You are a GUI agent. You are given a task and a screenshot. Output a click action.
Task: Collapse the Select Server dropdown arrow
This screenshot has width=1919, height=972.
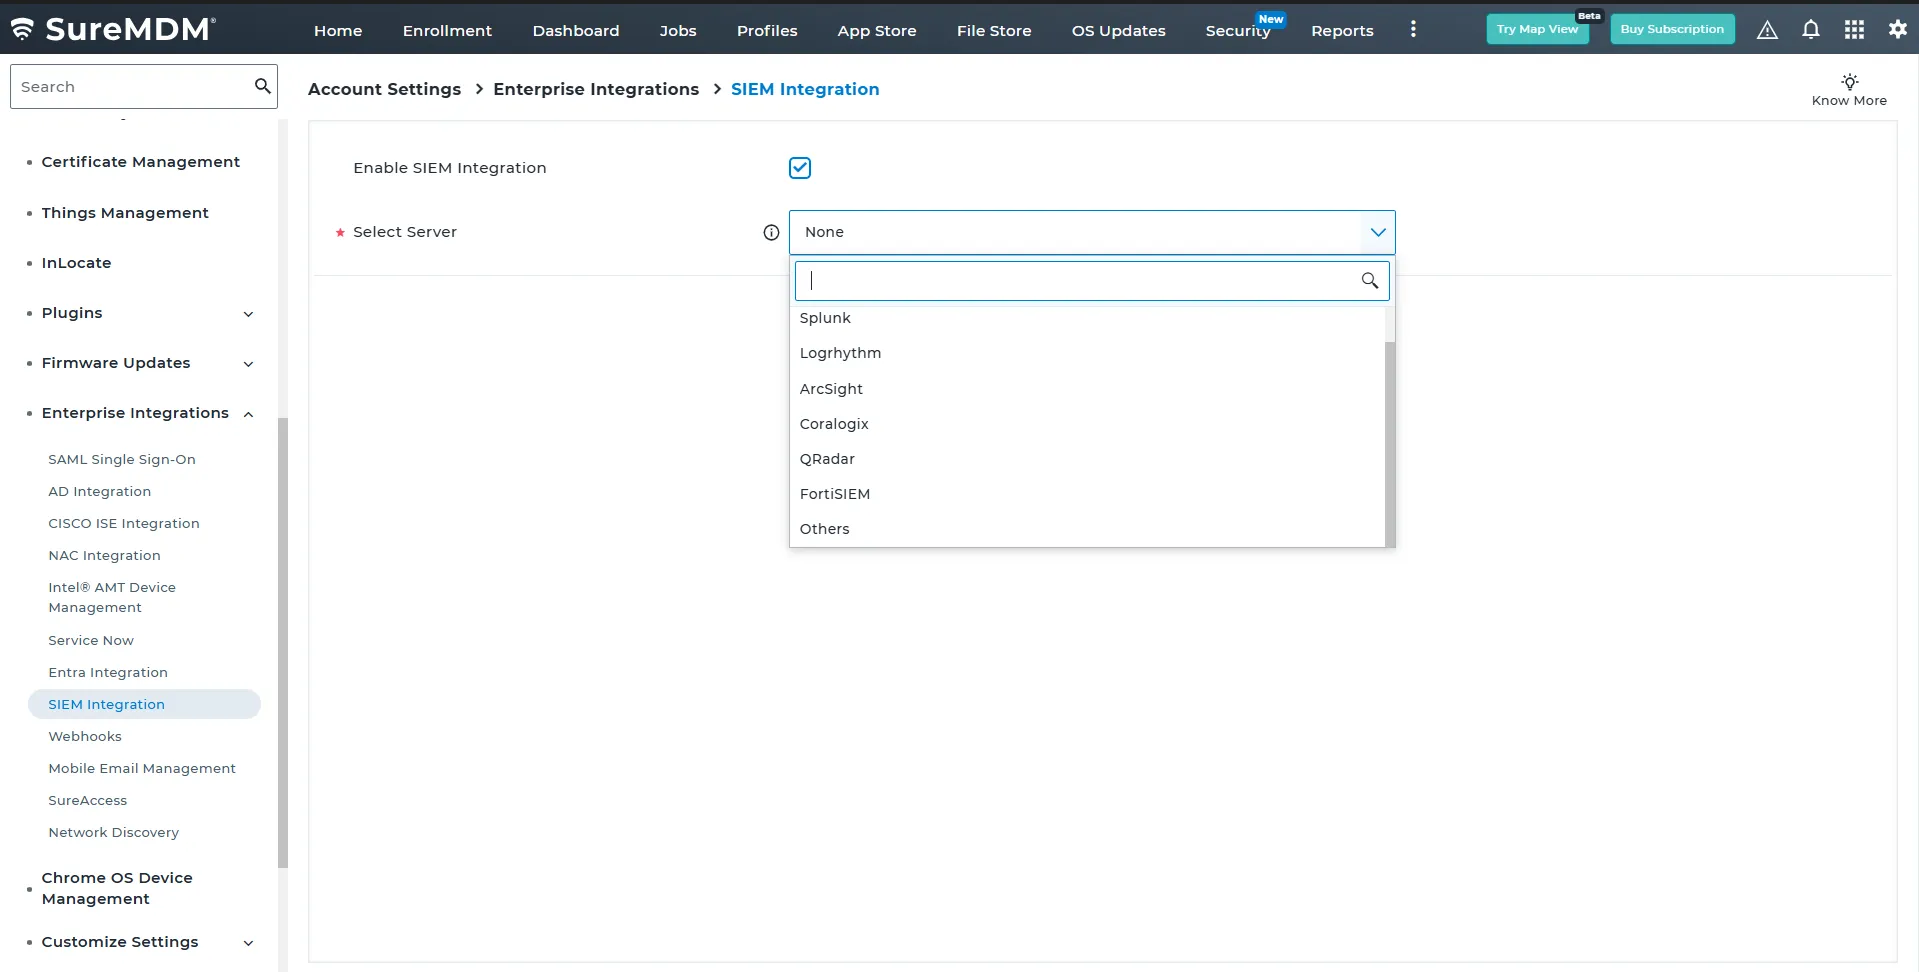tap(1378, 232)
